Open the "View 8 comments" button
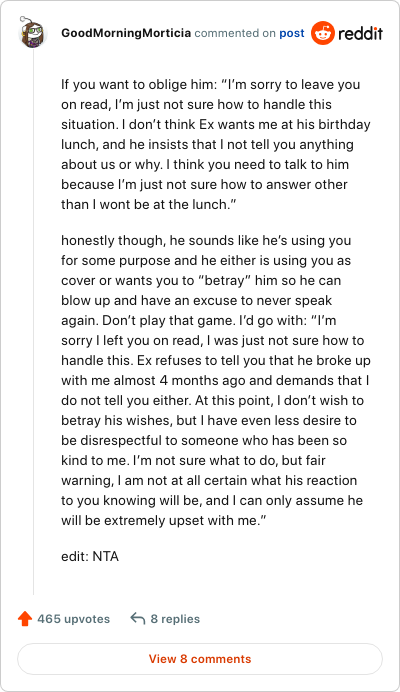The height and width of the screenshot is (692, 400). click(200, 659)
